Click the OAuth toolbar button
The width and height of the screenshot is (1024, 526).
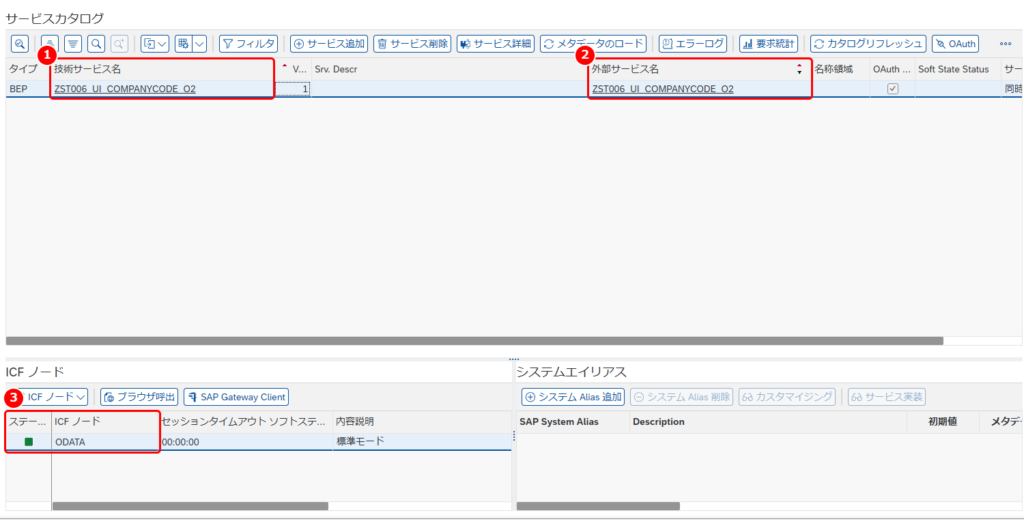coord(955,44)
